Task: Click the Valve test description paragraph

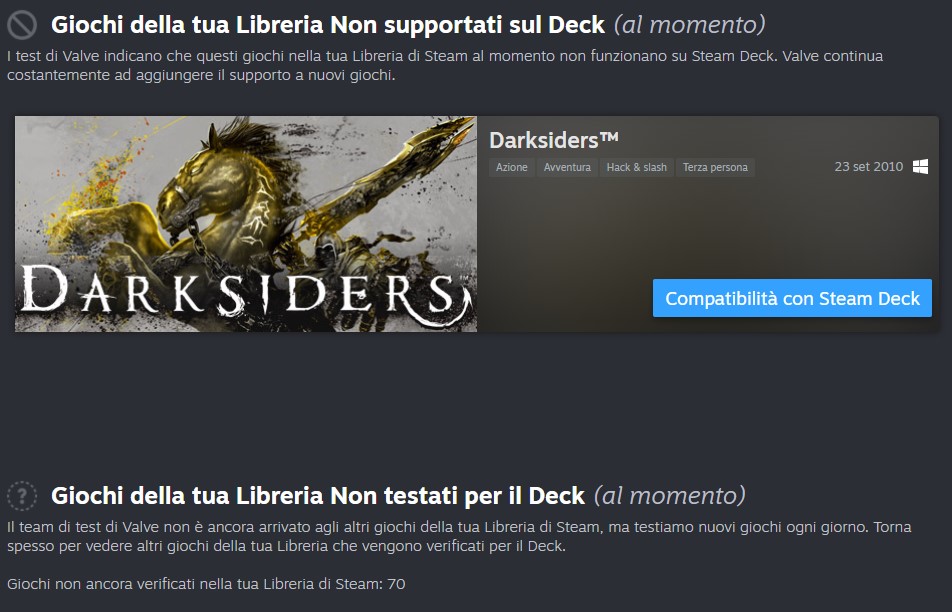Action: tap(445, 66)
